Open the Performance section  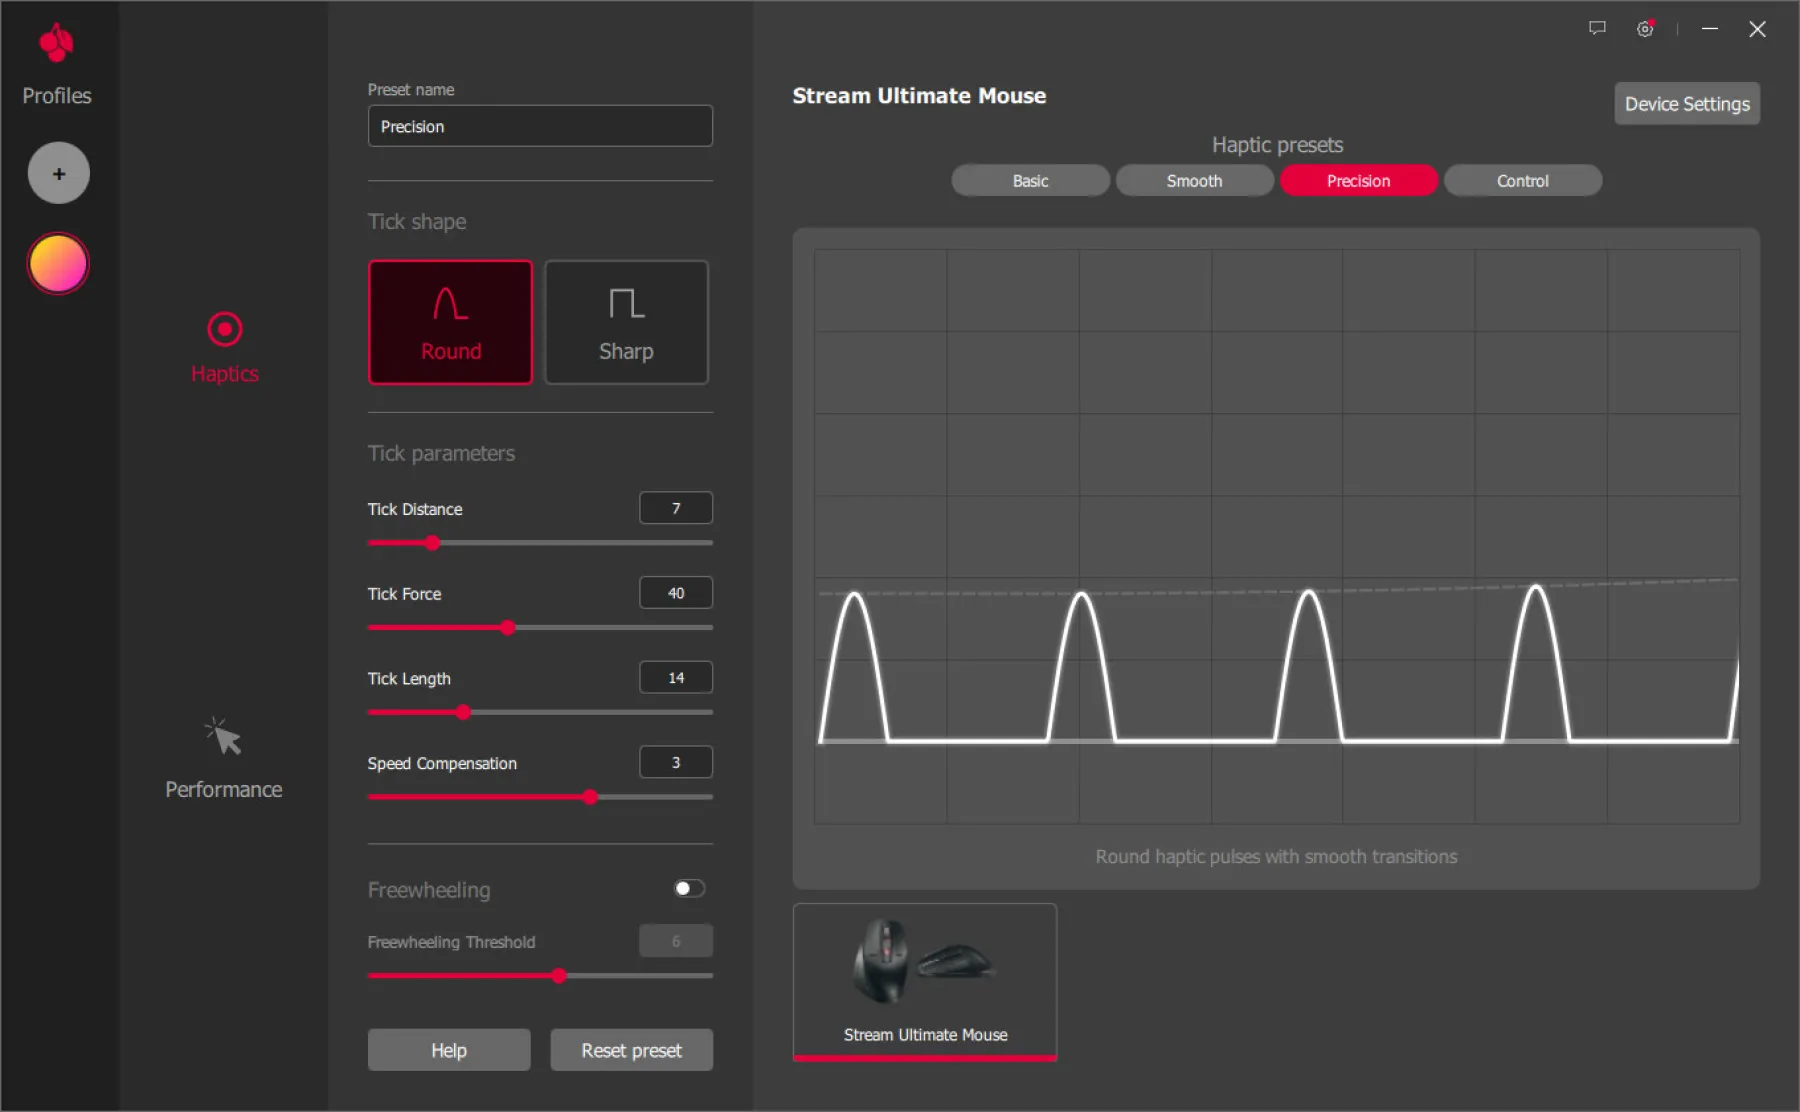[x=223, y=759]
